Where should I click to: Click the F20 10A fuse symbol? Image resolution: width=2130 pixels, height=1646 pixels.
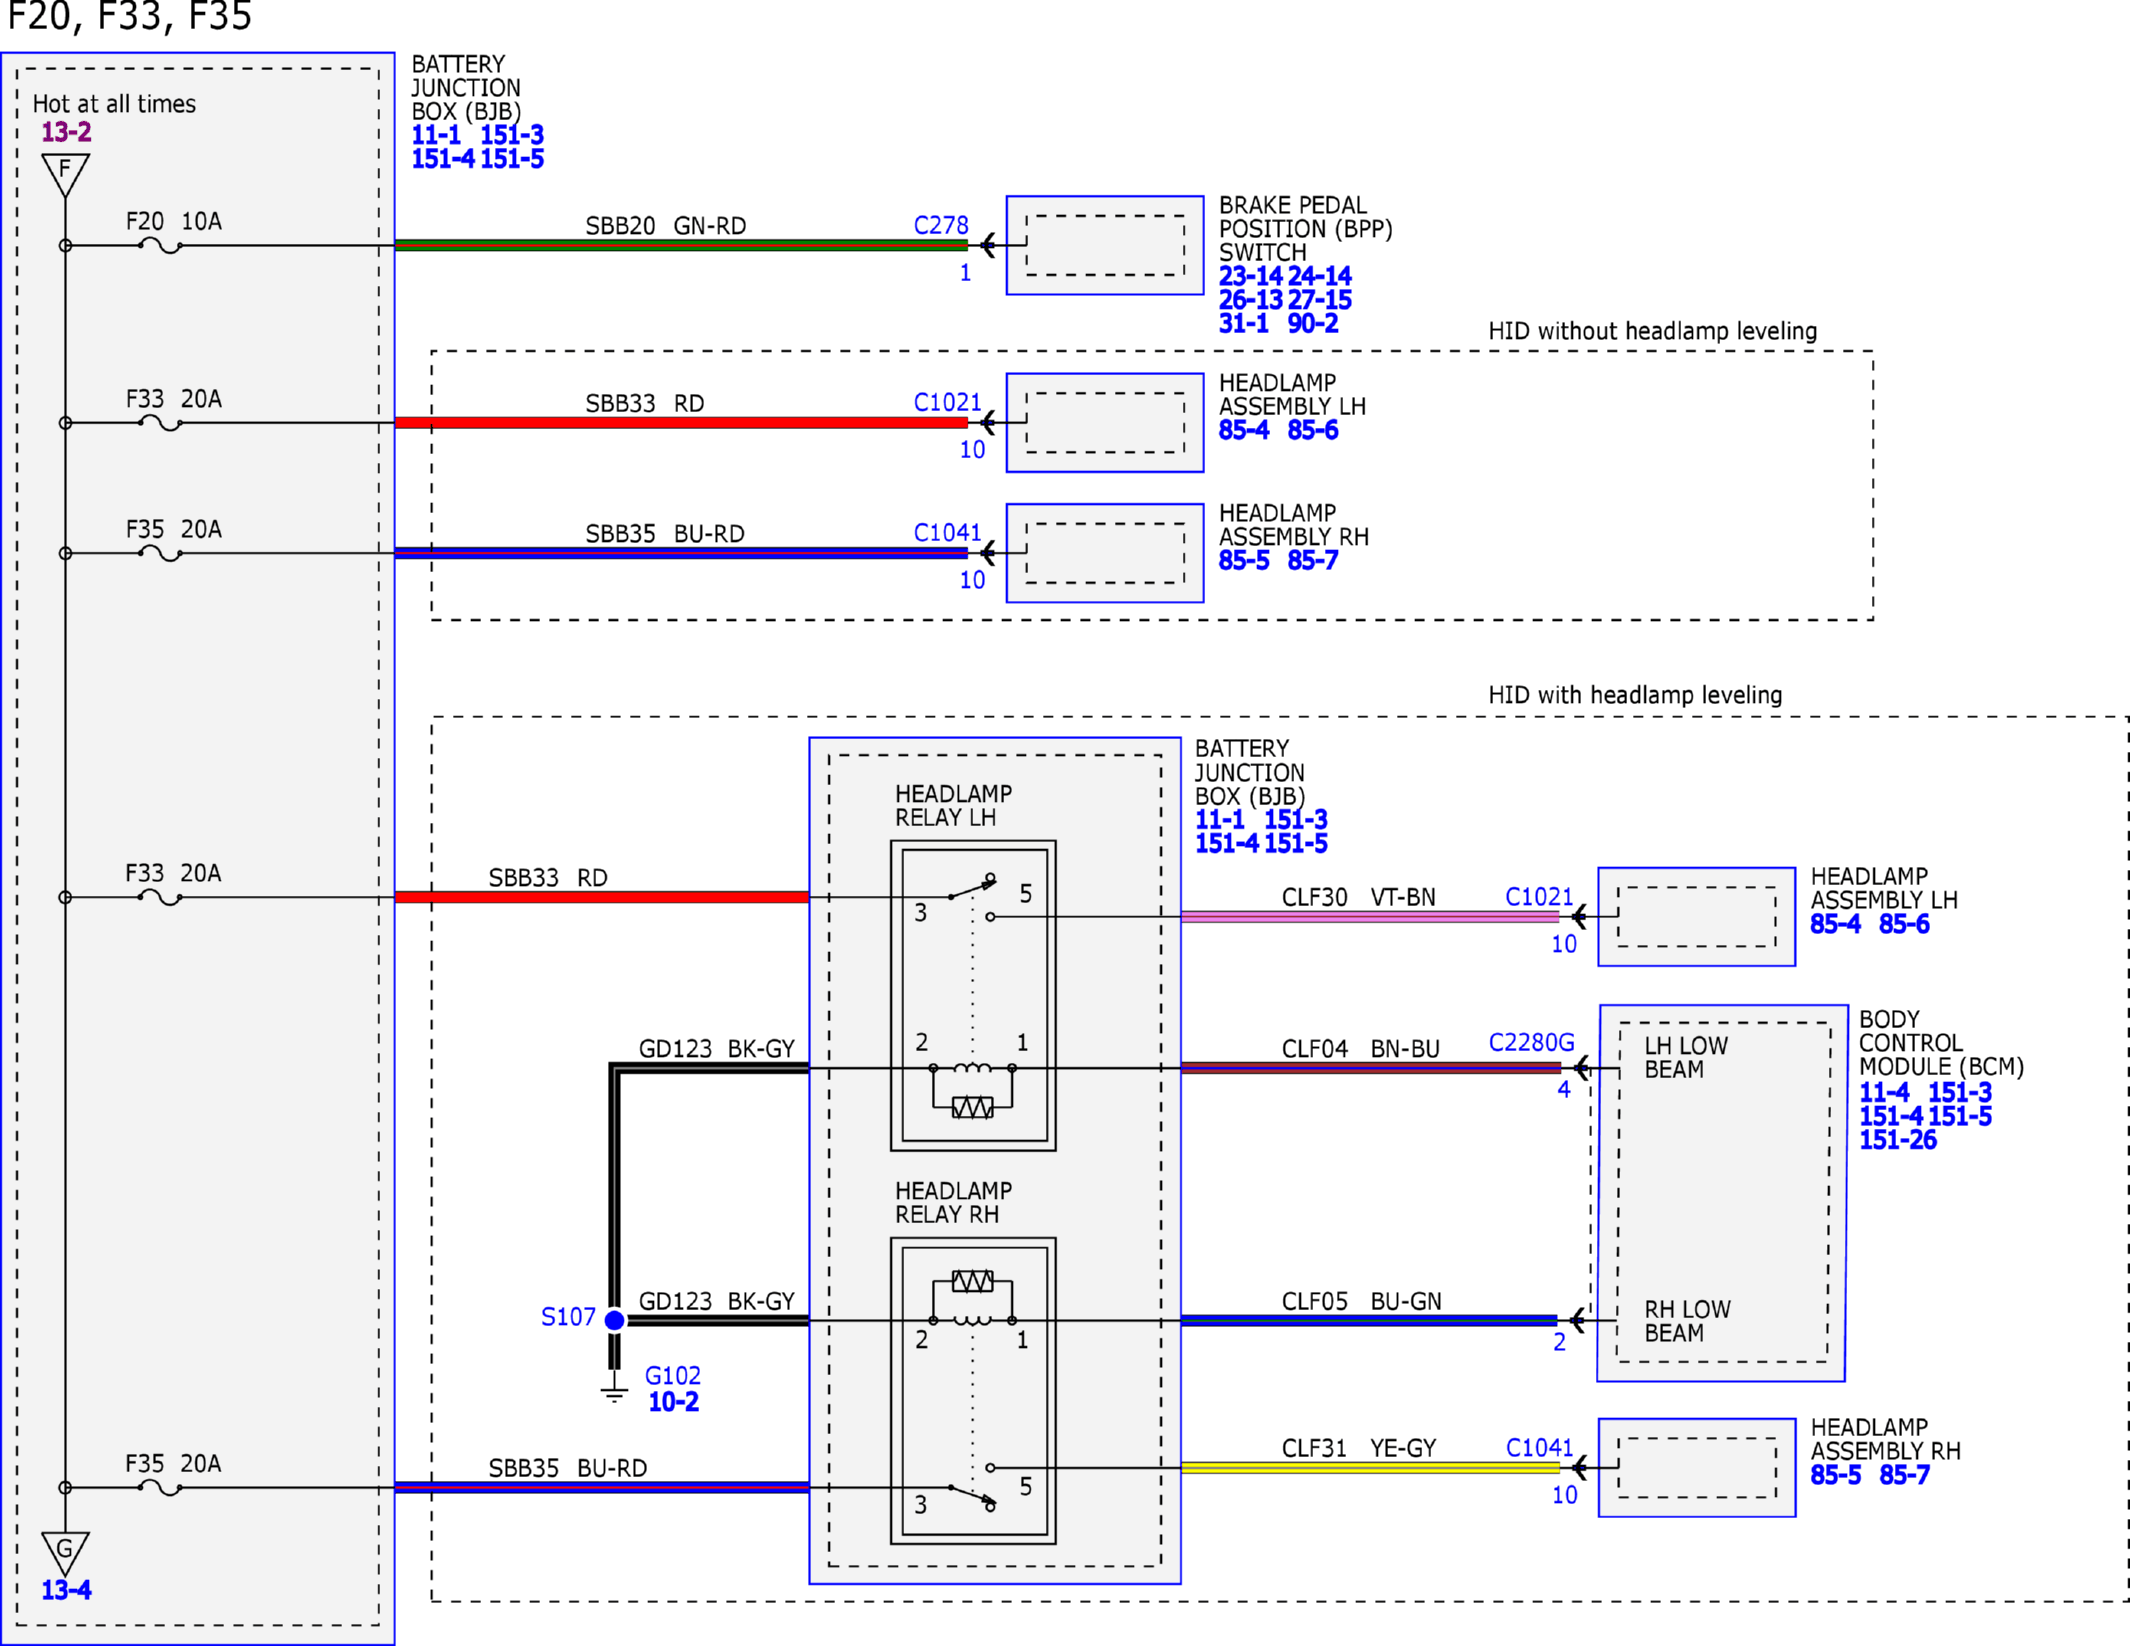[x=160, y=246]
